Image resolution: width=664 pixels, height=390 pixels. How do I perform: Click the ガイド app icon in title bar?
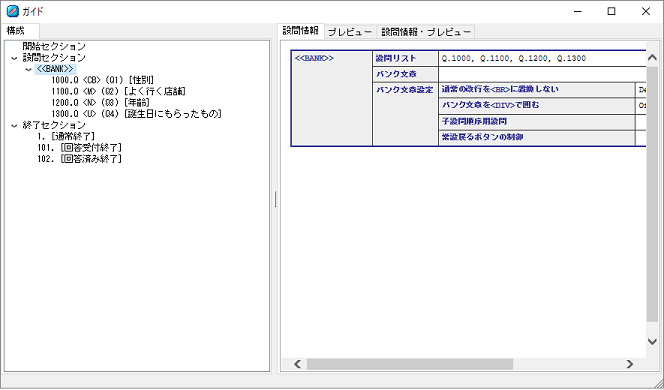[x=12, y=11]
